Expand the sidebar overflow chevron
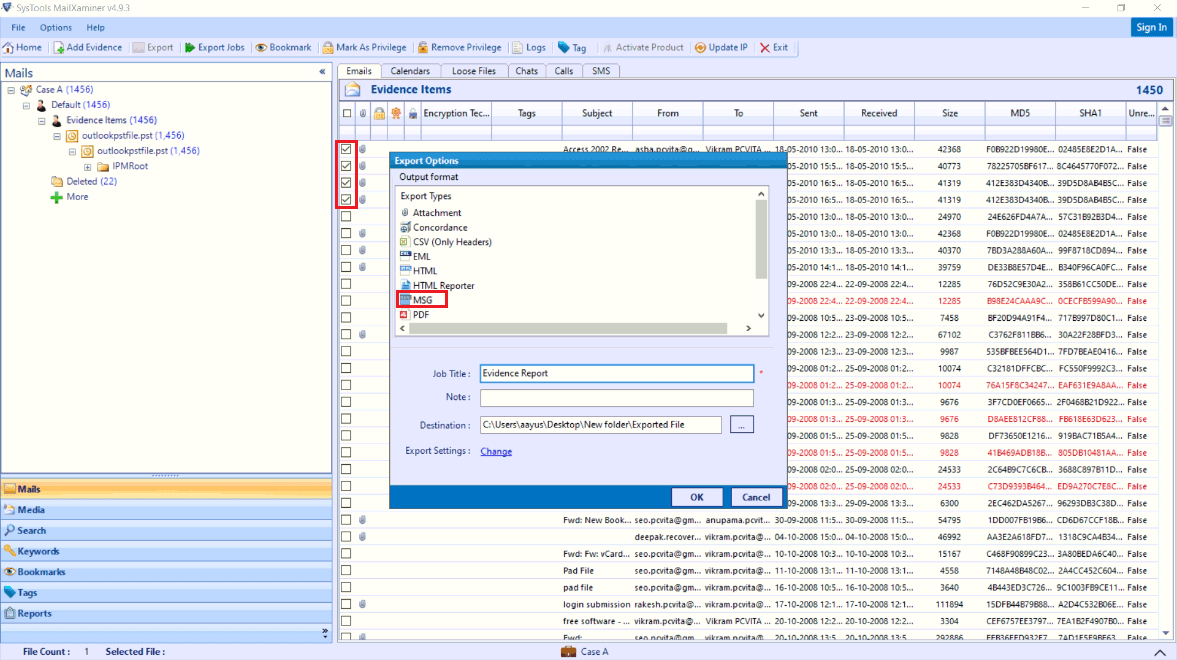 (x=325, y=632)
